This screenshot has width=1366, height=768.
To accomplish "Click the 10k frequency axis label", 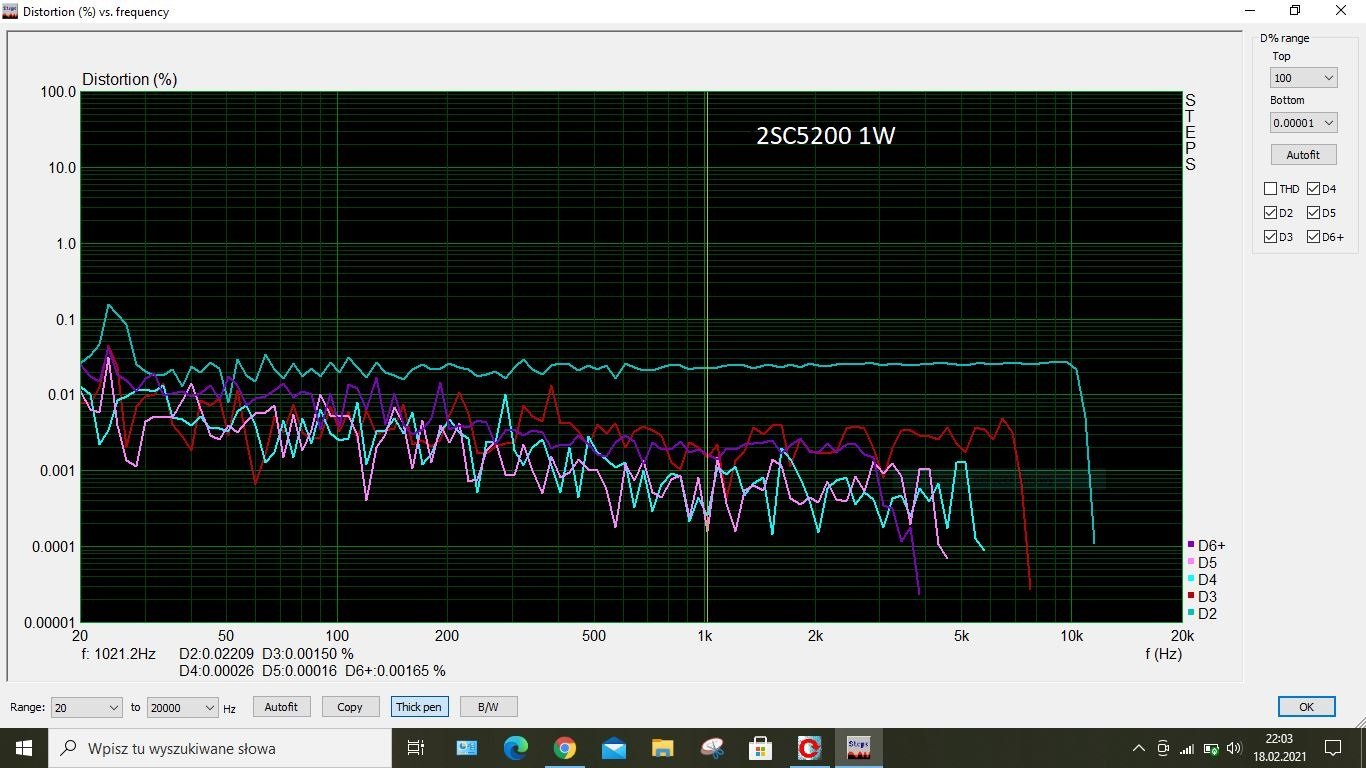I will tap(1072, 636).
